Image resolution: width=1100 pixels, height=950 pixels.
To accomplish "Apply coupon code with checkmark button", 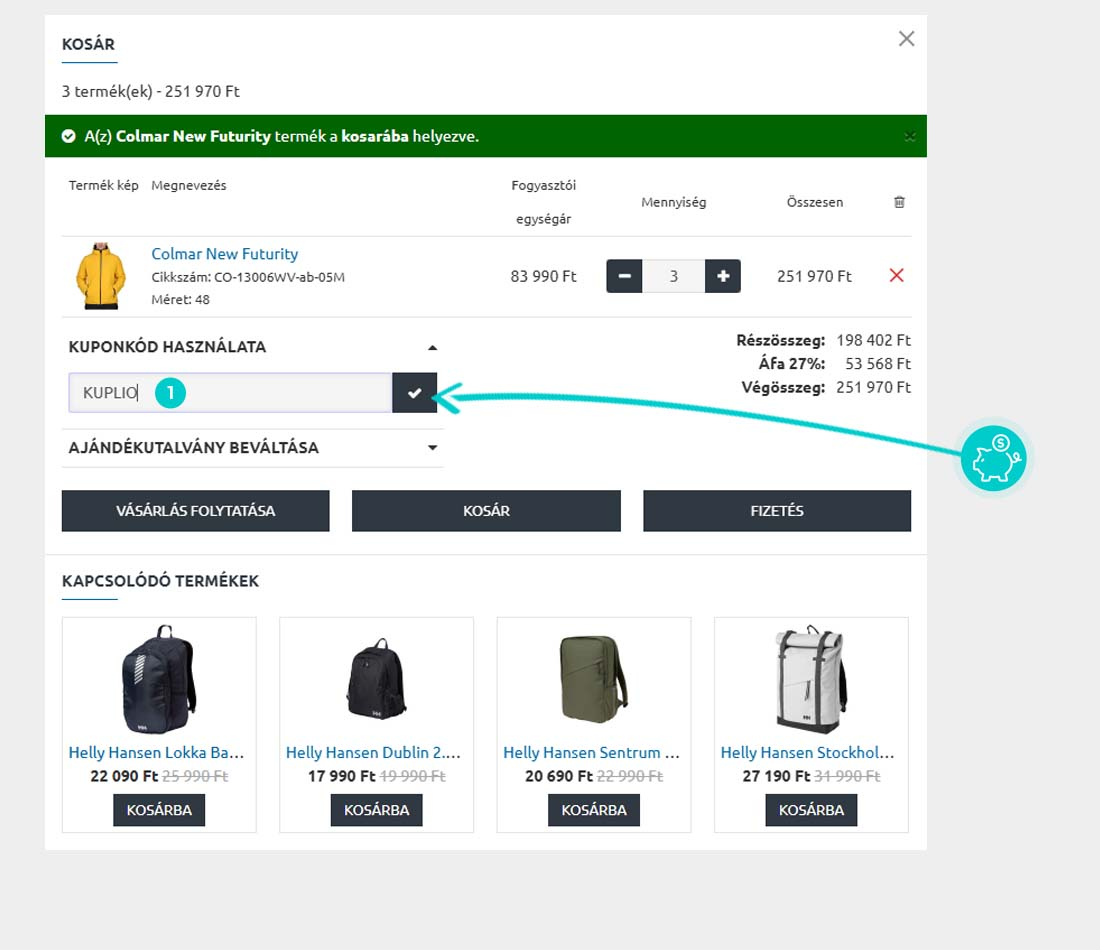I will pos(415,393).
